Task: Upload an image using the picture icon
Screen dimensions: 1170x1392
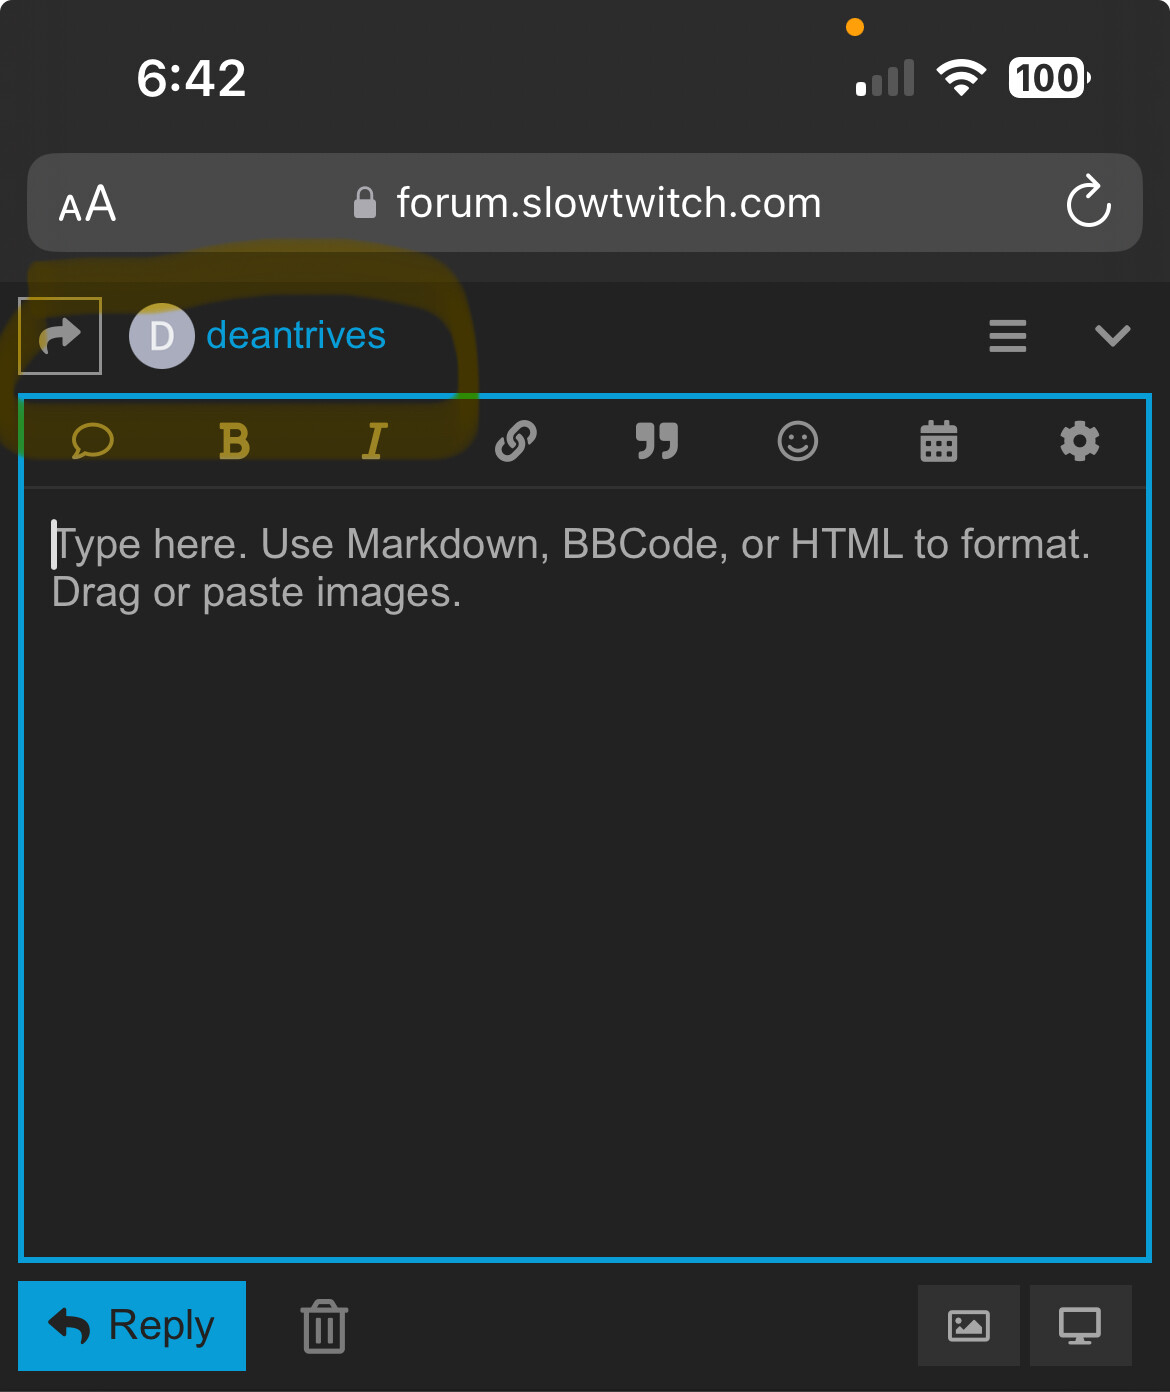Action: tap(968, 1326)
